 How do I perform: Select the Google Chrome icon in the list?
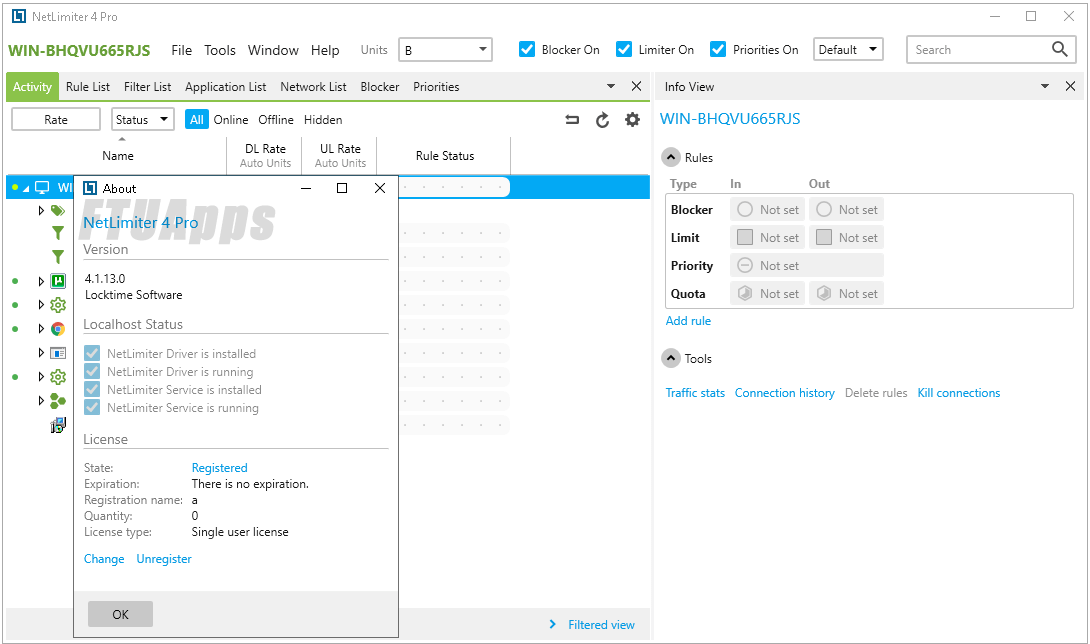[58, 329]
